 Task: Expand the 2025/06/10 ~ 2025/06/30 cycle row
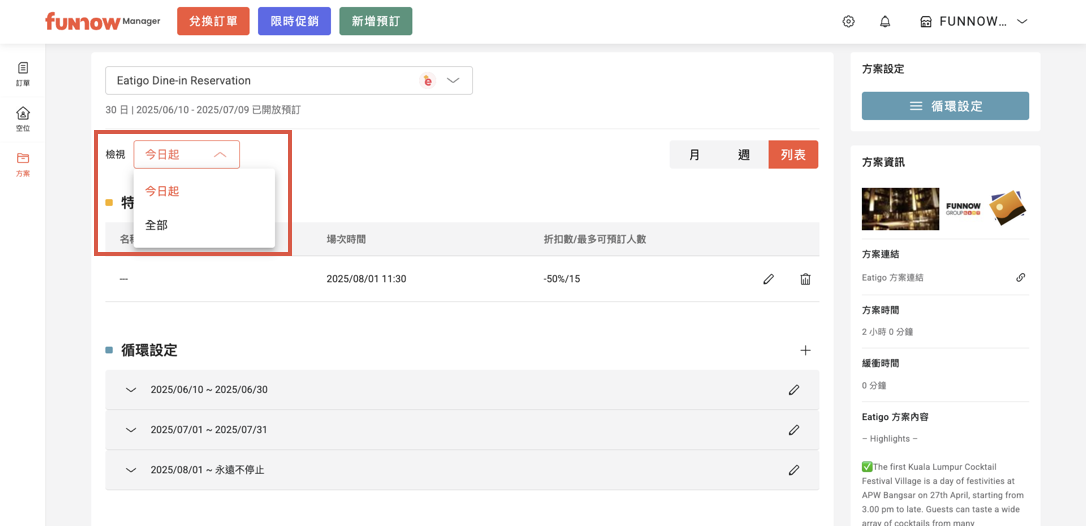pyautogui.click(x=131, y=390)
